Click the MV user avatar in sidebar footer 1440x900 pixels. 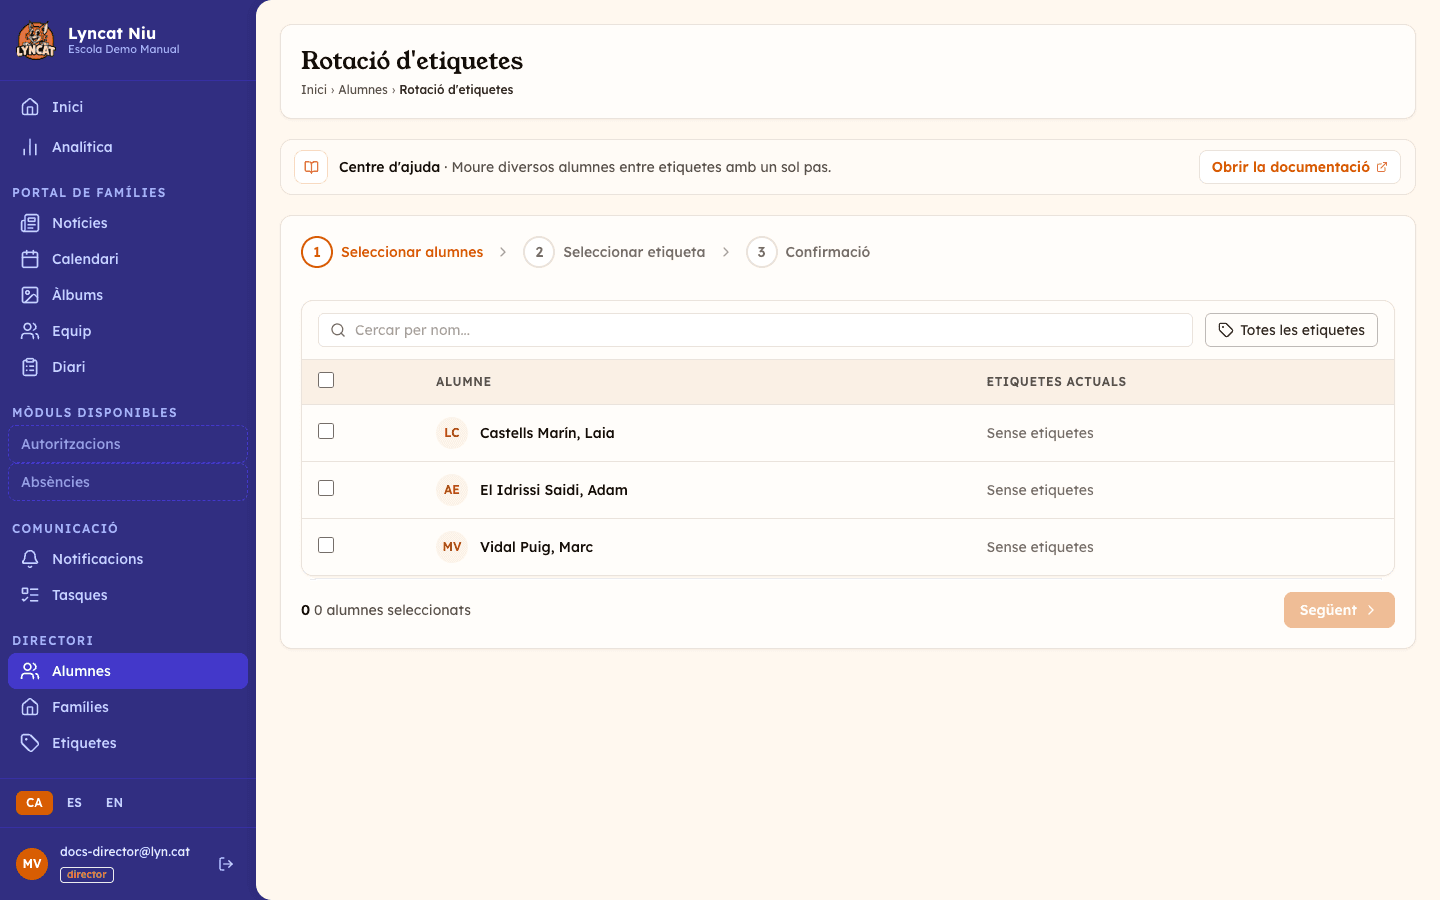coord(32,864)
